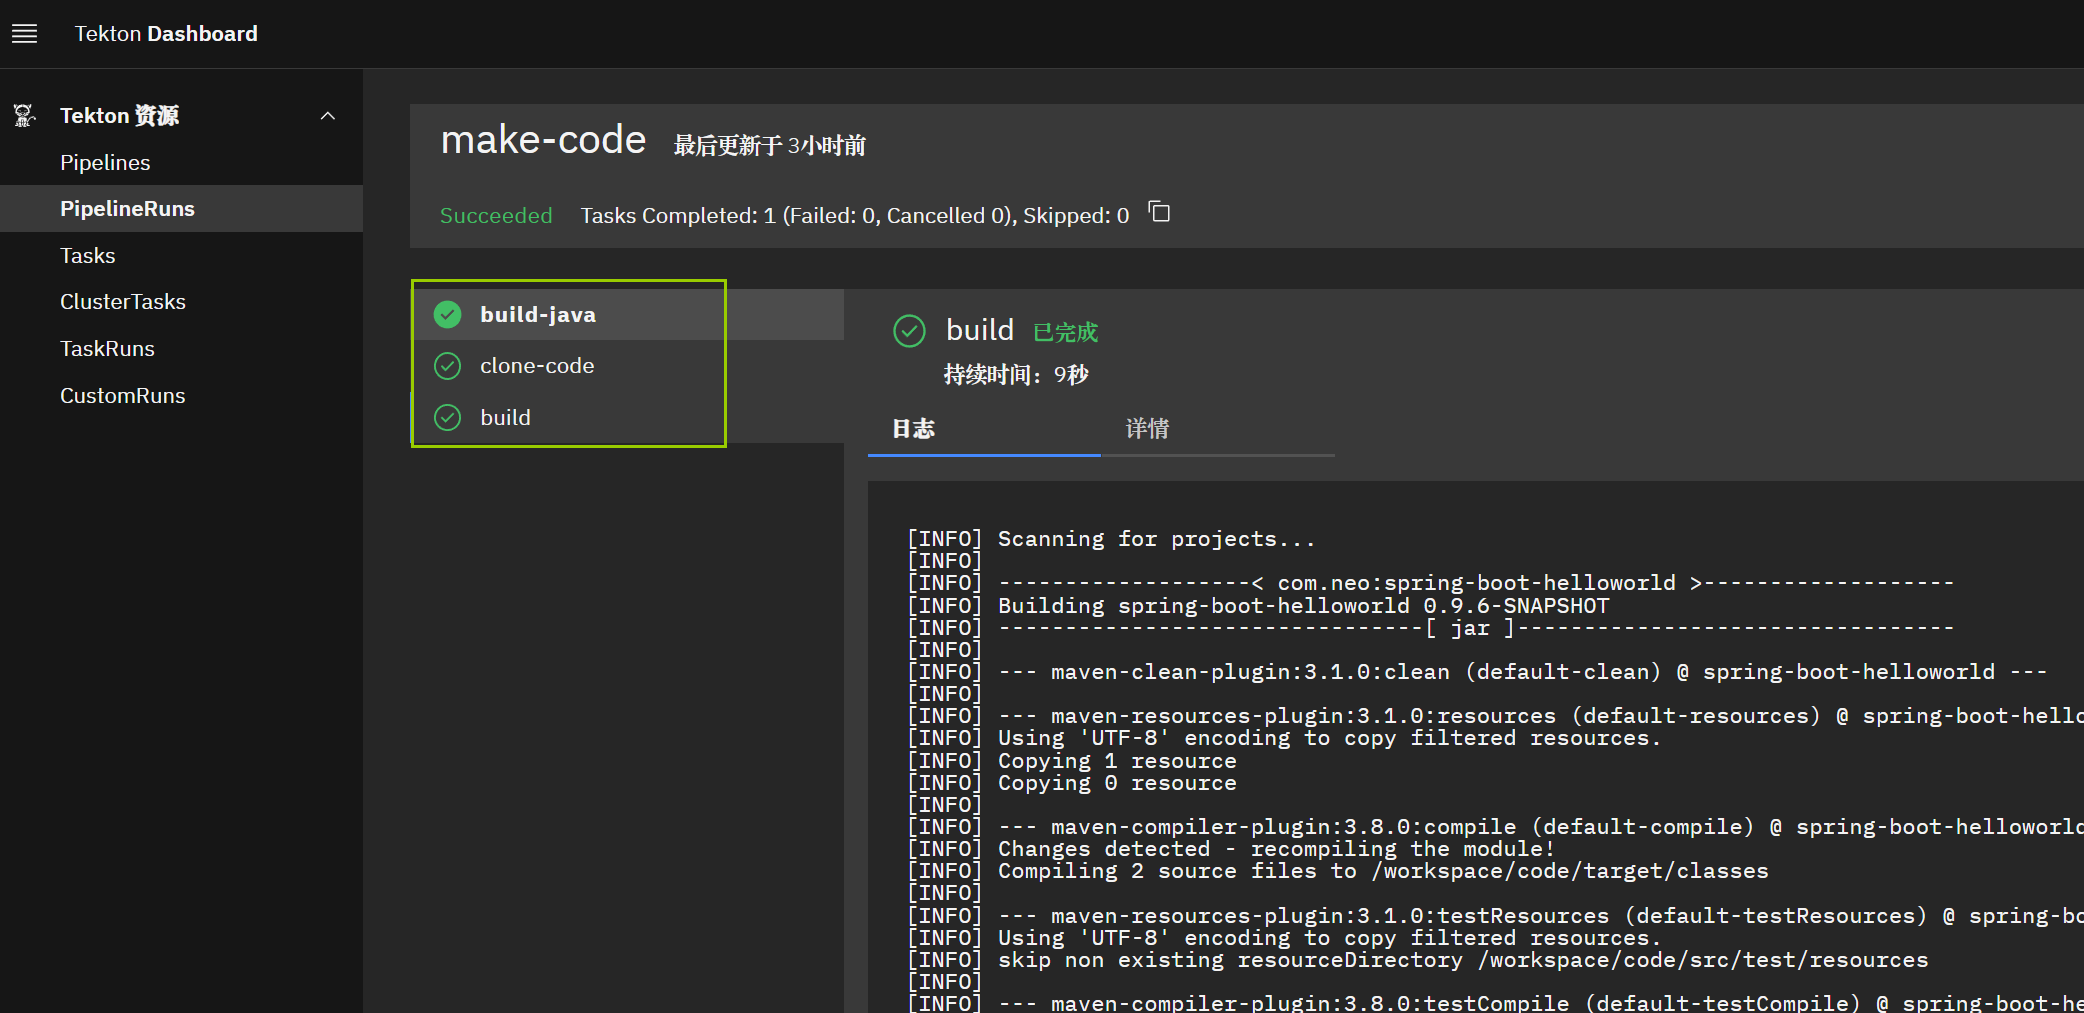Click the Succeeded status label
This screenshot has width=2084, height=1013.
click(x=496, y=215)
